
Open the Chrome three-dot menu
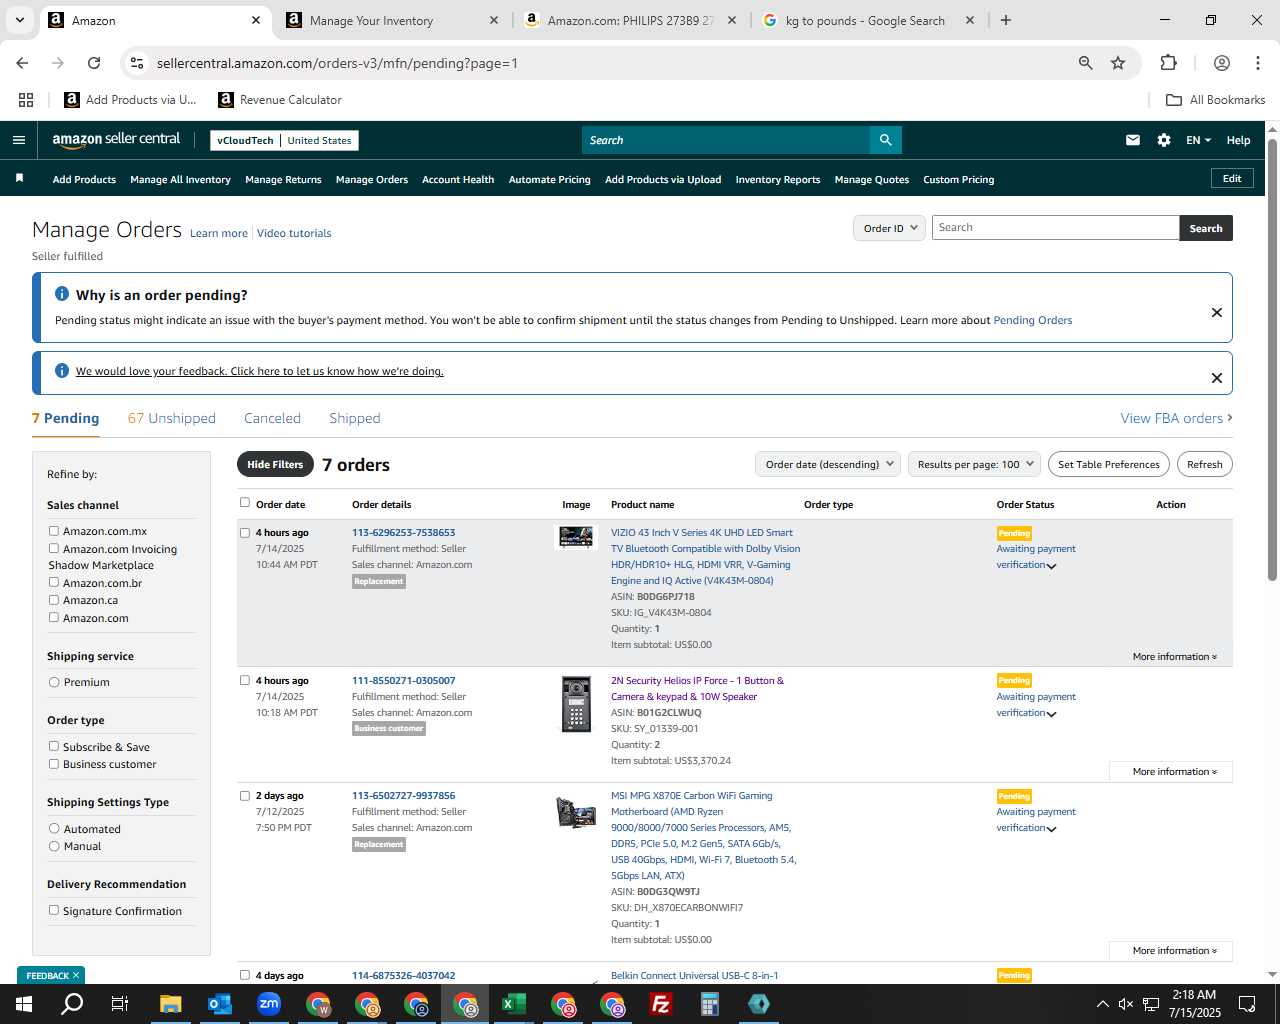(x=1258, y=63)
